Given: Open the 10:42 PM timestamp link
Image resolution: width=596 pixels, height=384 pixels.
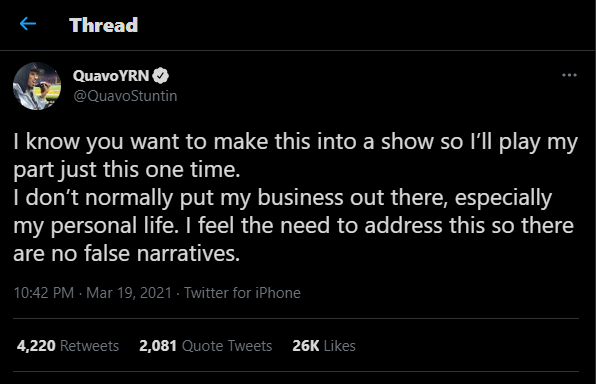Looking at the screenshot, I should (x=44, y=293).
